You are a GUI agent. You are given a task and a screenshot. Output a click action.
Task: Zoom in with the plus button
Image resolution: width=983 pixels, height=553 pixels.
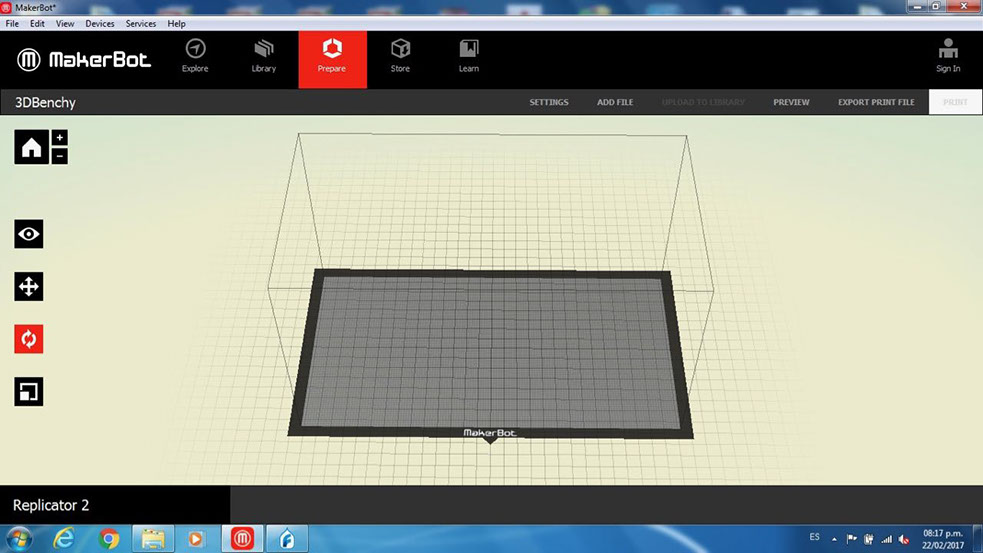tap(60, 137)
